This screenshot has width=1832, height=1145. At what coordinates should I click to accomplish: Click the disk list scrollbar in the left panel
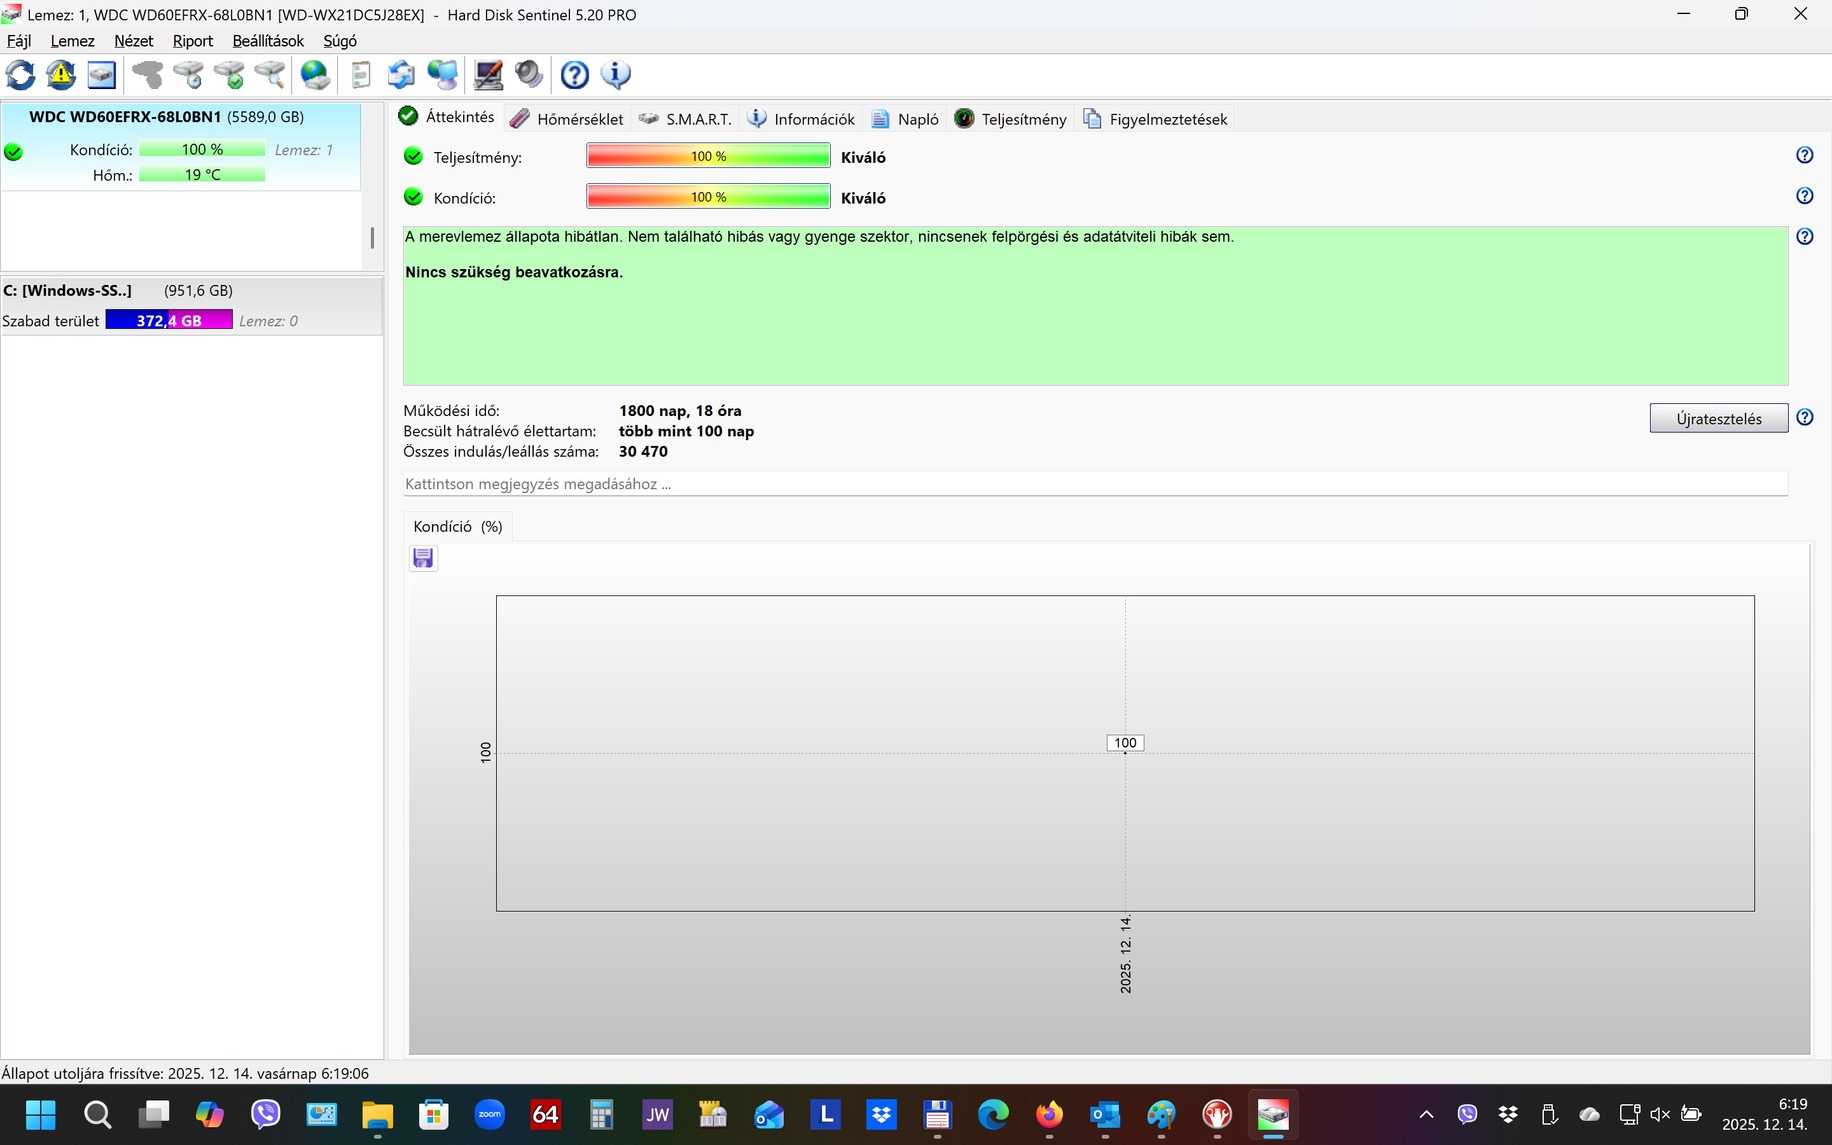point(372,237)
